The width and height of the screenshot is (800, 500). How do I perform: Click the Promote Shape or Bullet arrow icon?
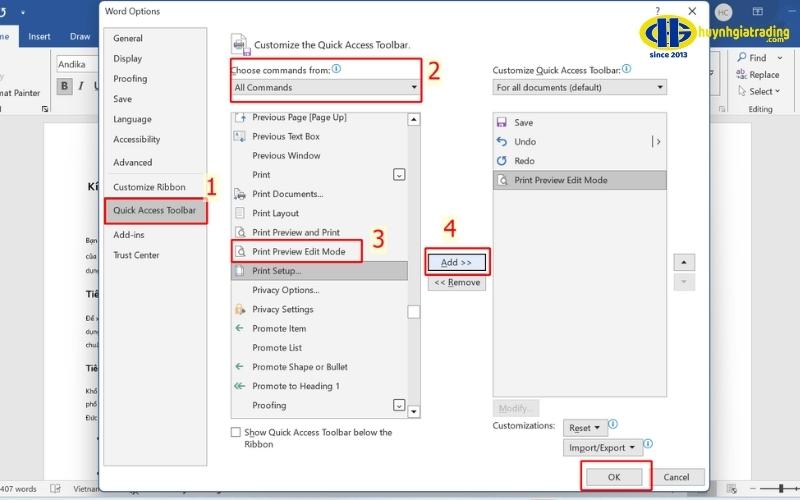(x=239, y=366)
